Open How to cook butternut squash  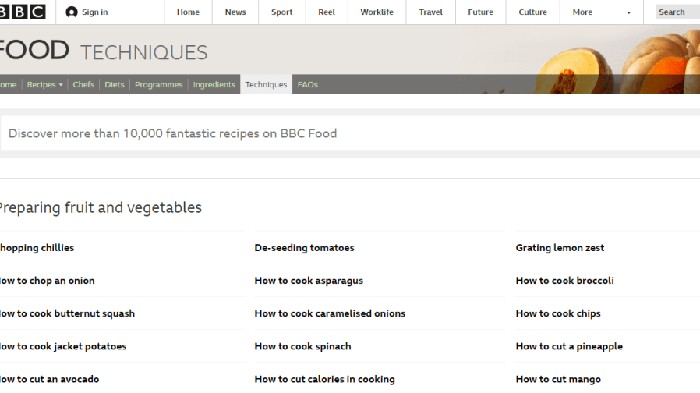tap(67, 314)
